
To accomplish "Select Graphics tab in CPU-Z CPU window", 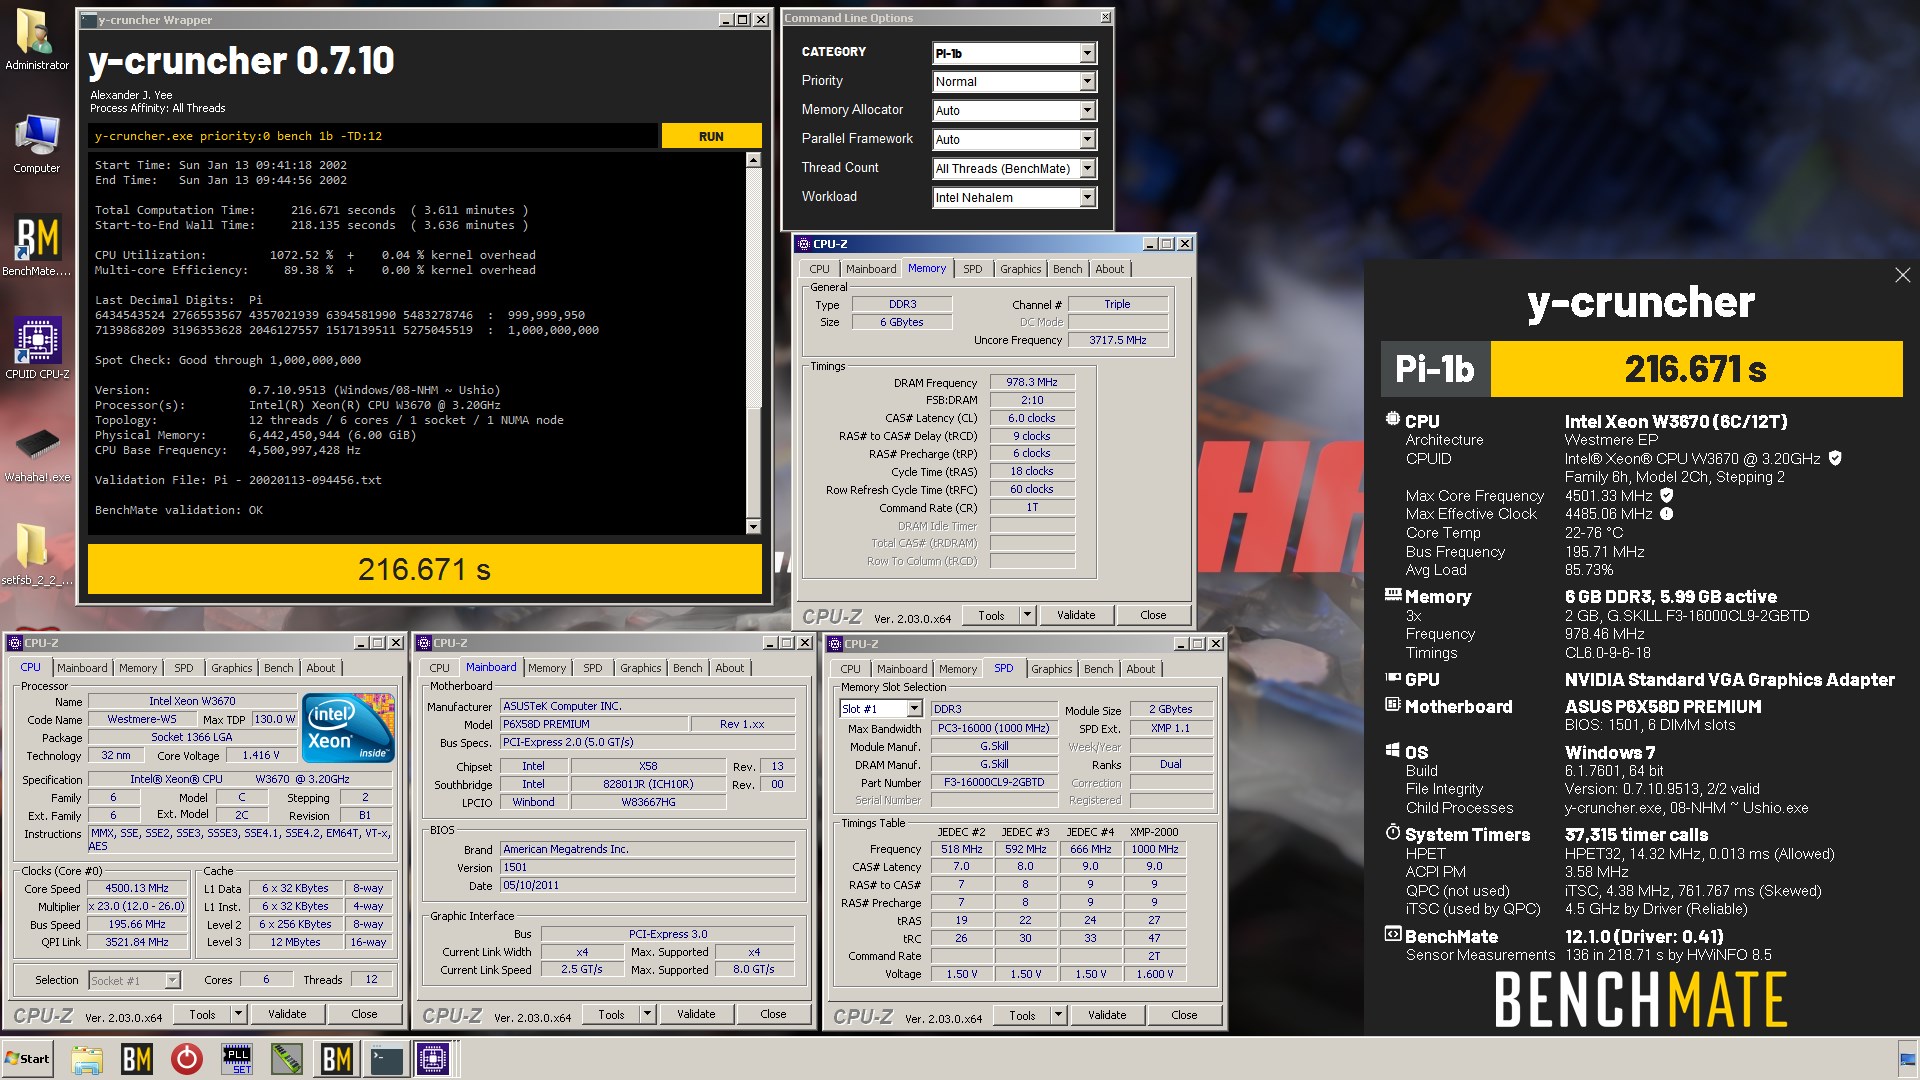I will [232, 668].
